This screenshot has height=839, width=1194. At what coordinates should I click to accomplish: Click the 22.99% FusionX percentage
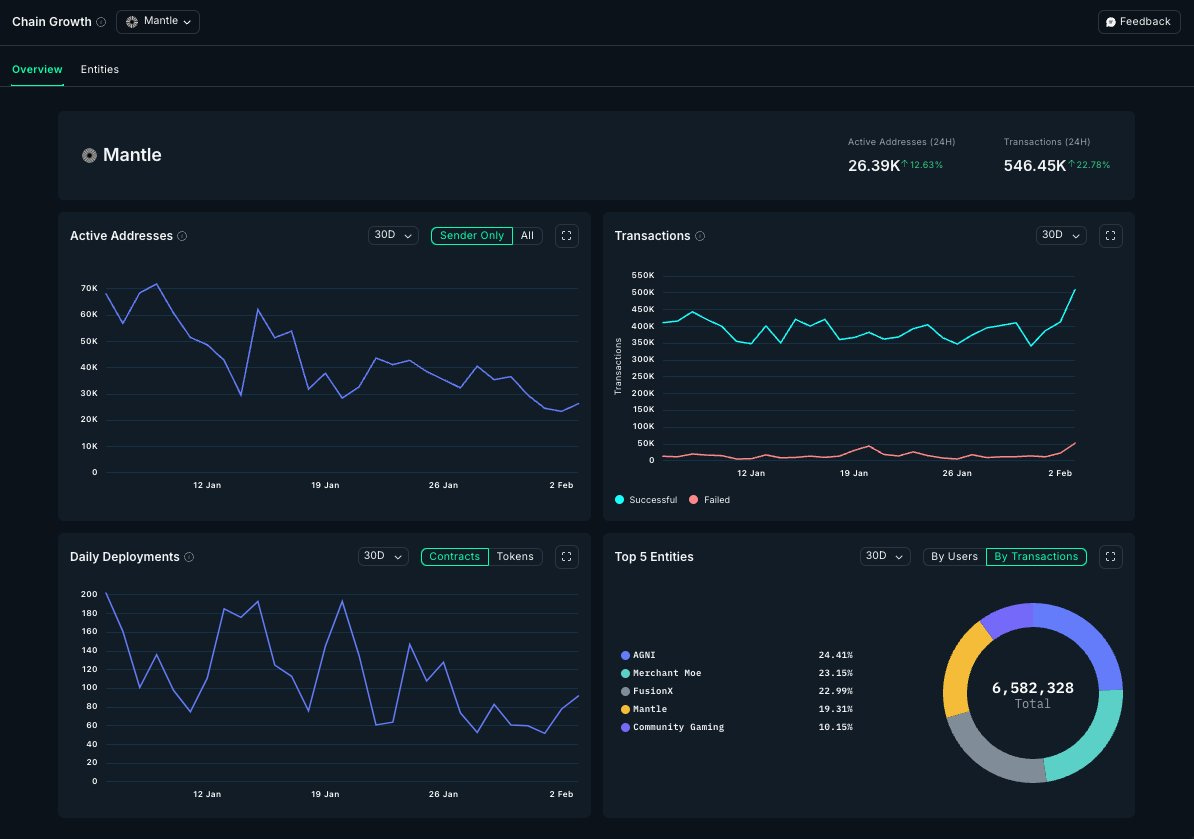835,691
